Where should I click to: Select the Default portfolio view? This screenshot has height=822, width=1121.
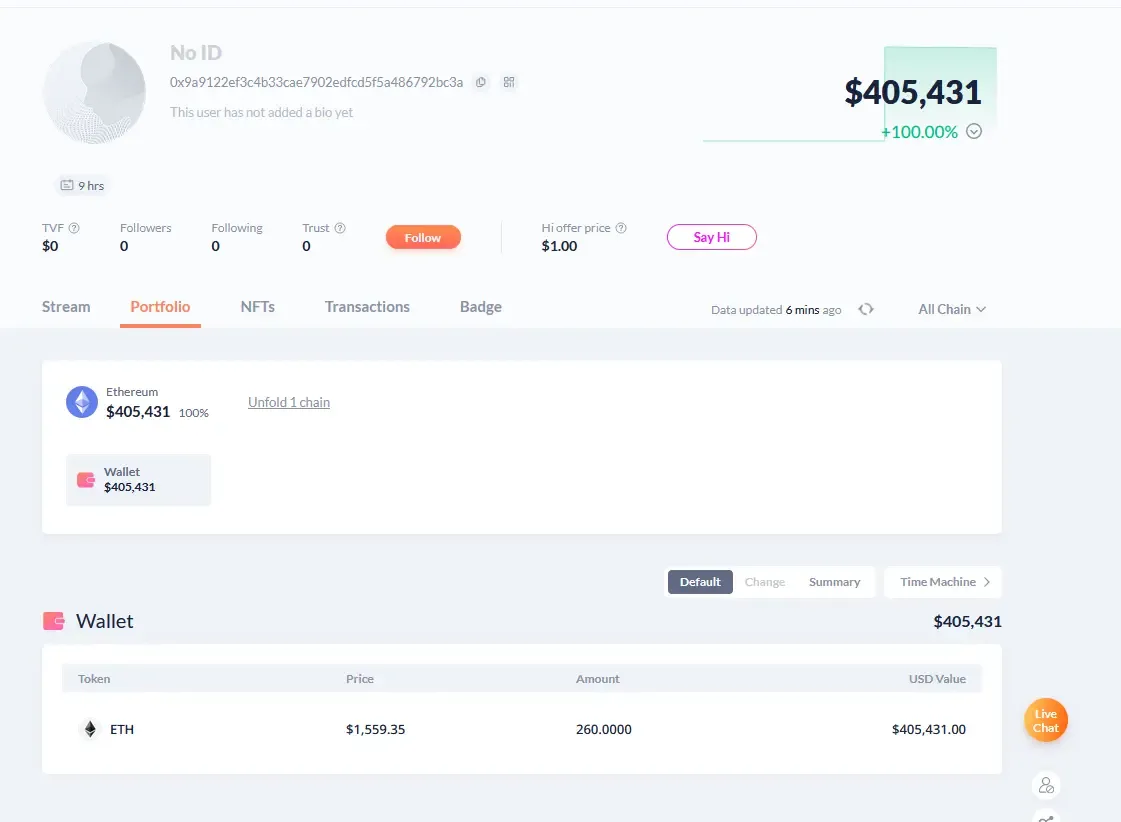pyautogui.click(x=699, y=581)
